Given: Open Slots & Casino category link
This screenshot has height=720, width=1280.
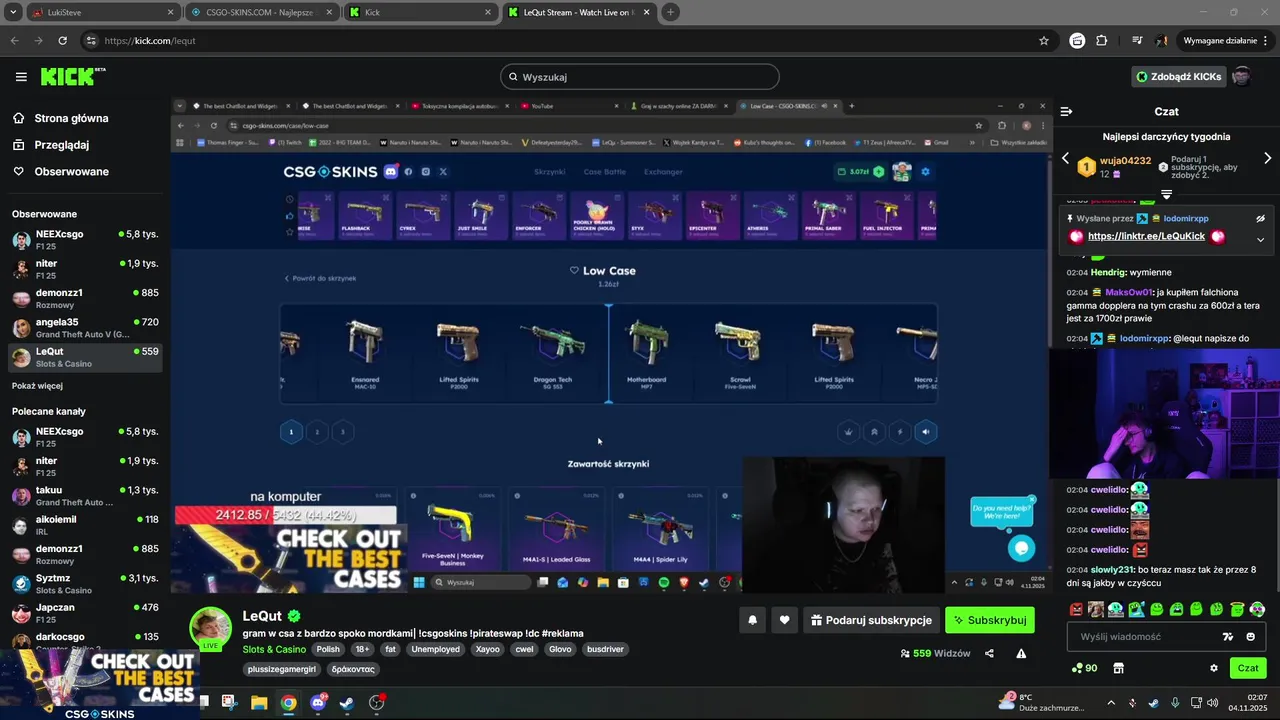Looking at the screenshot, I should 274,649.
